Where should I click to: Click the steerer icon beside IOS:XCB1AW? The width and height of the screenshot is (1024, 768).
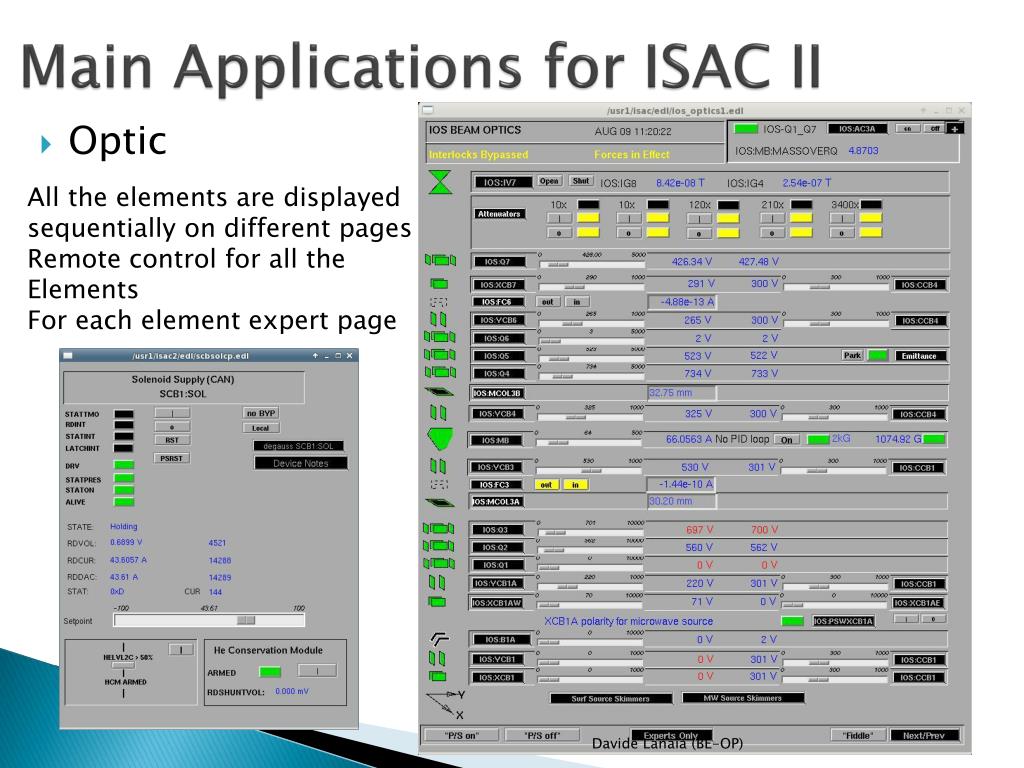pyautogui.click(x=437, y=601)
